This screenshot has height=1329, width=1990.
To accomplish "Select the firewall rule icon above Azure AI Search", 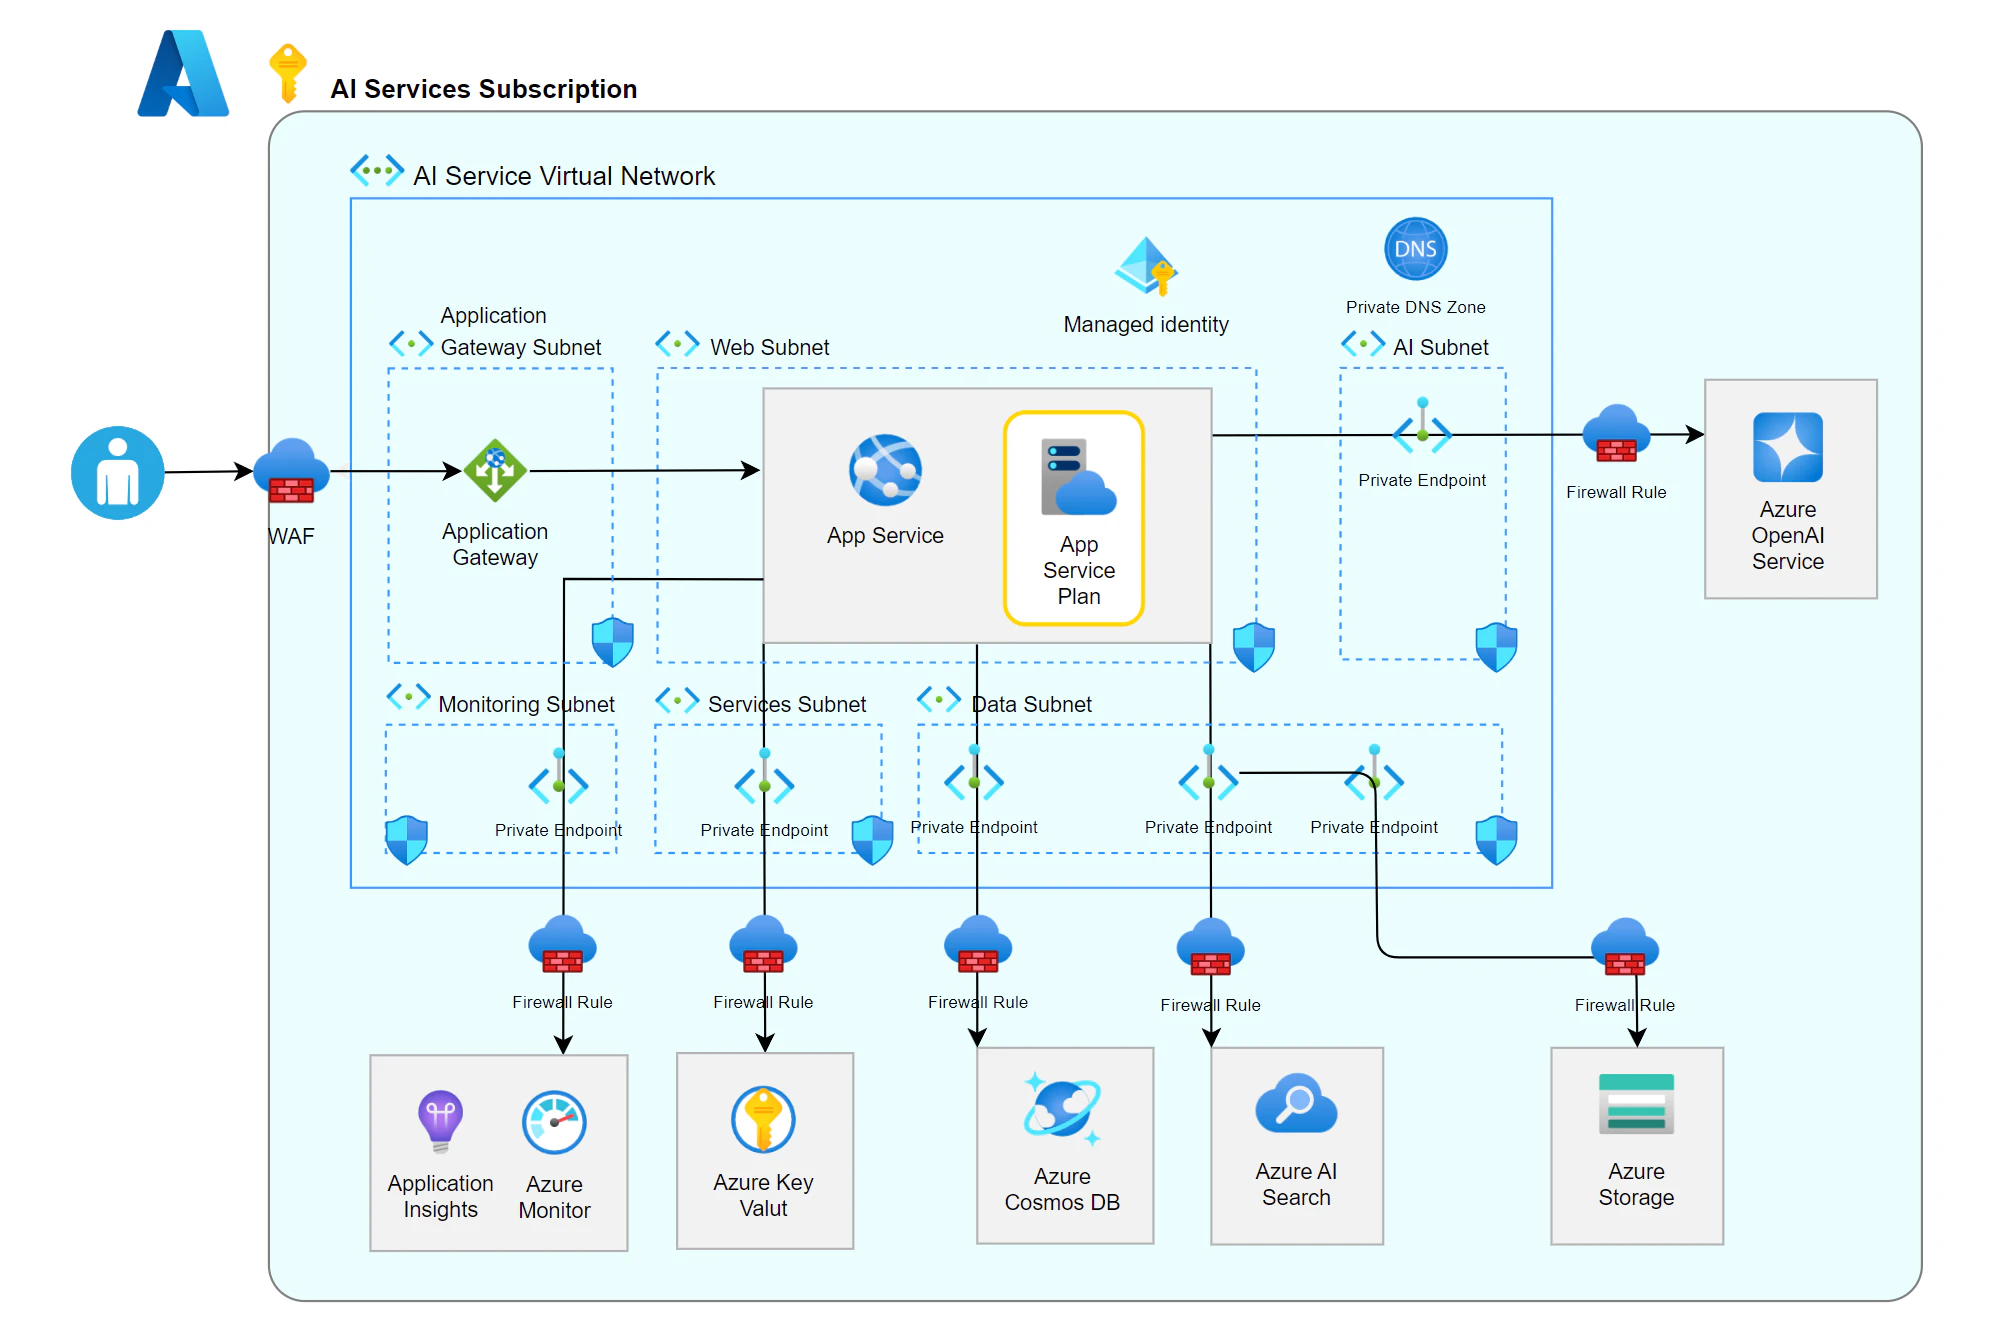I will 1210,948.
